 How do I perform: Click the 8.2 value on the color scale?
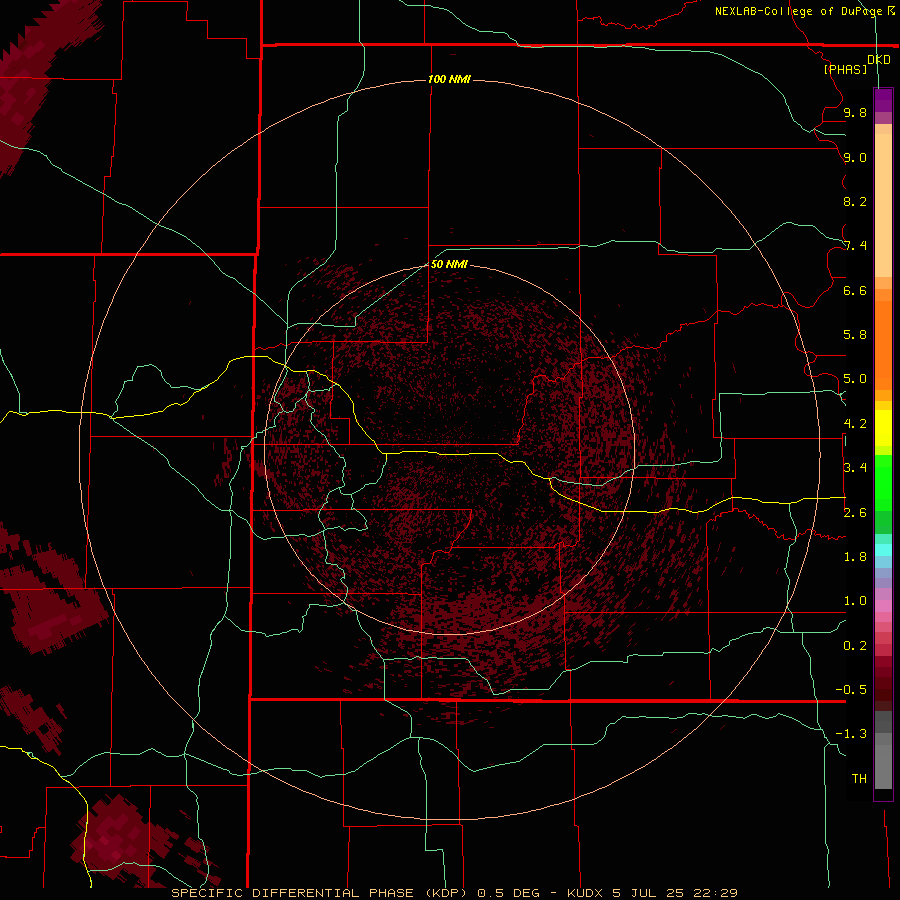pos(855,201)
